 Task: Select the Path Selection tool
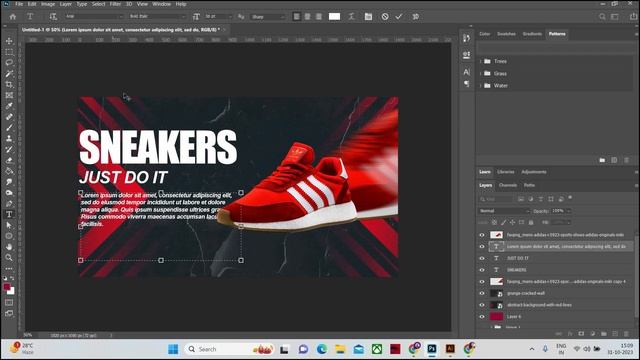point(9,225)
